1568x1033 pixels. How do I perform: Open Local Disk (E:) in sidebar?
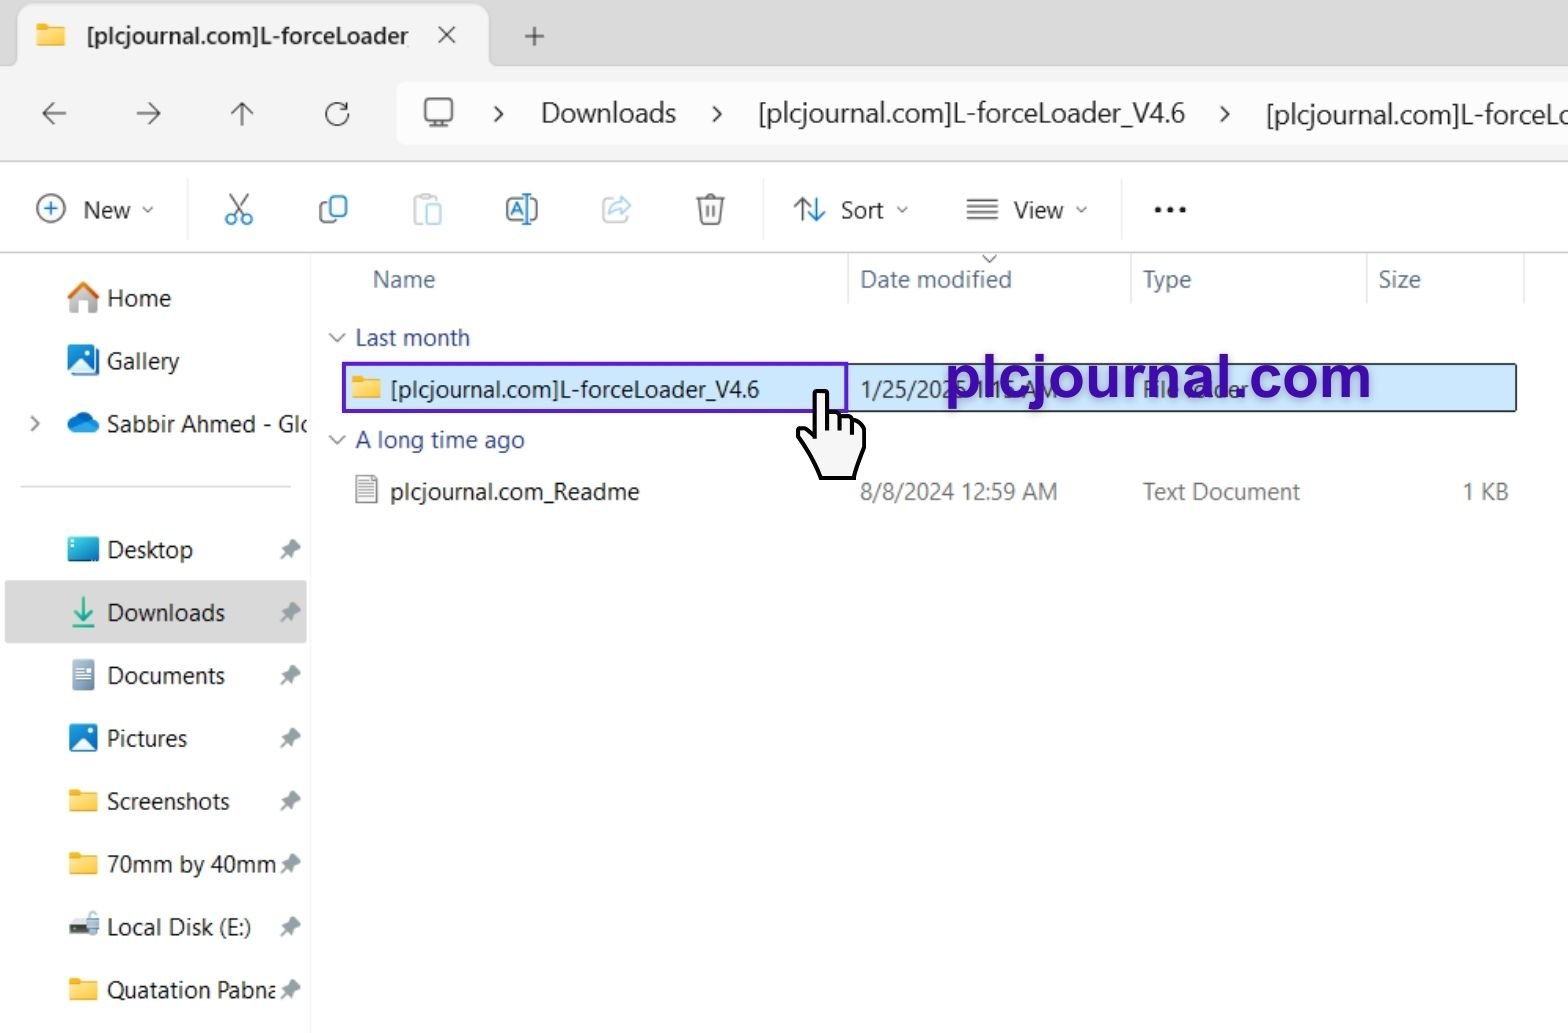[159, 928]
